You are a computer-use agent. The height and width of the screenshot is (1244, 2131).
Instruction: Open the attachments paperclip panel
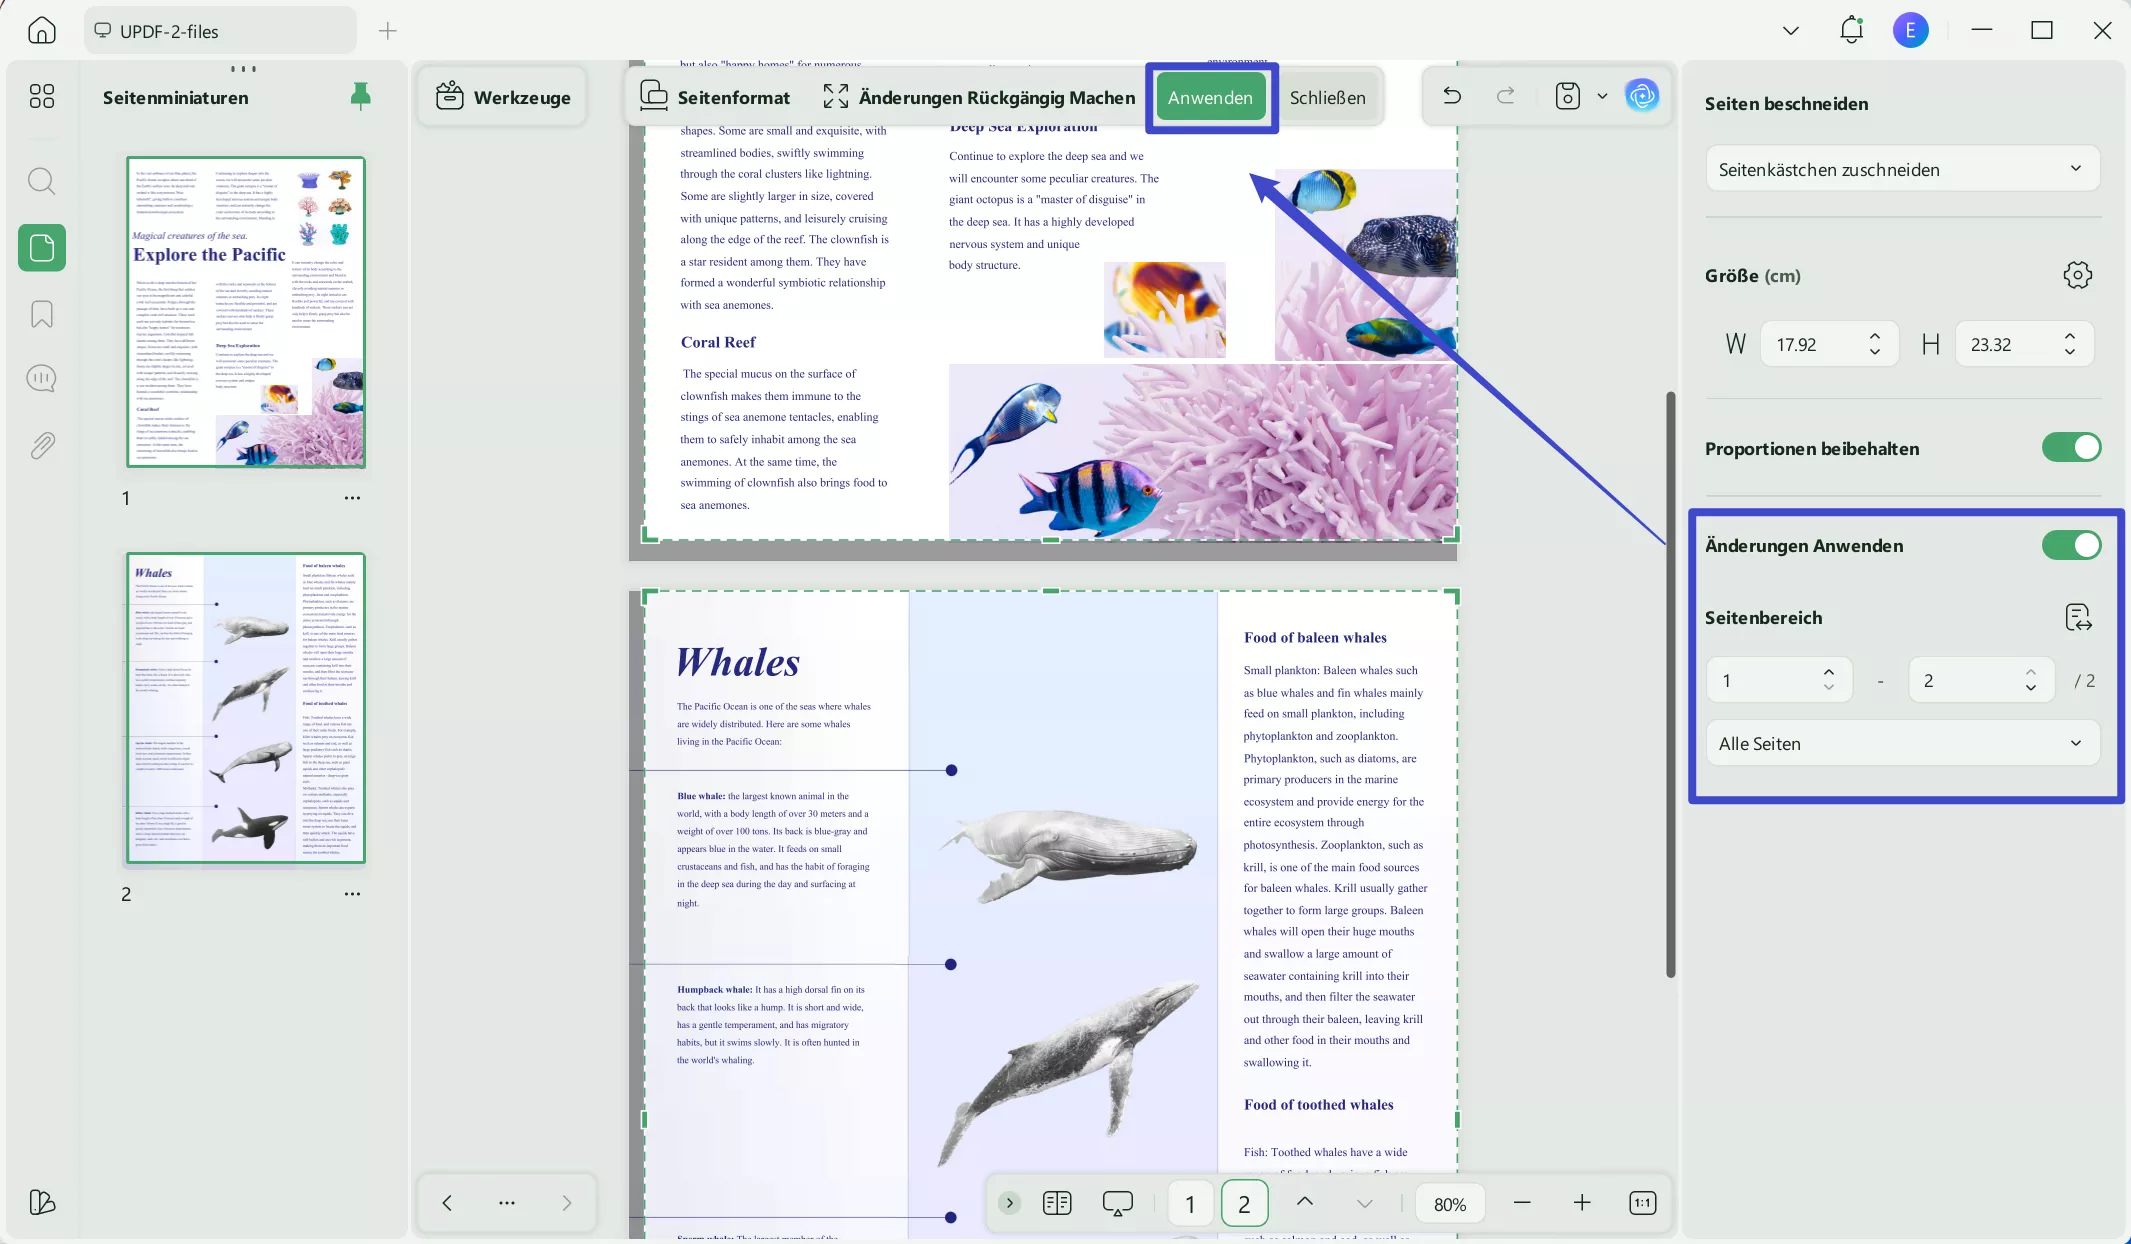[x=41, y=445]
